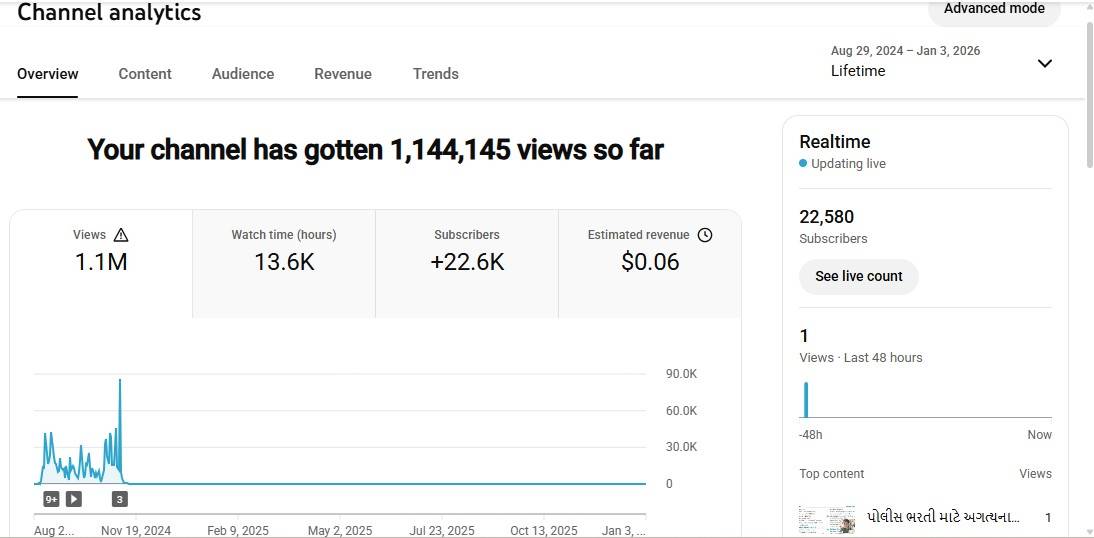Click the play icon marker under chart
Screen dimensions: 1094x538
tap(74, 499)
